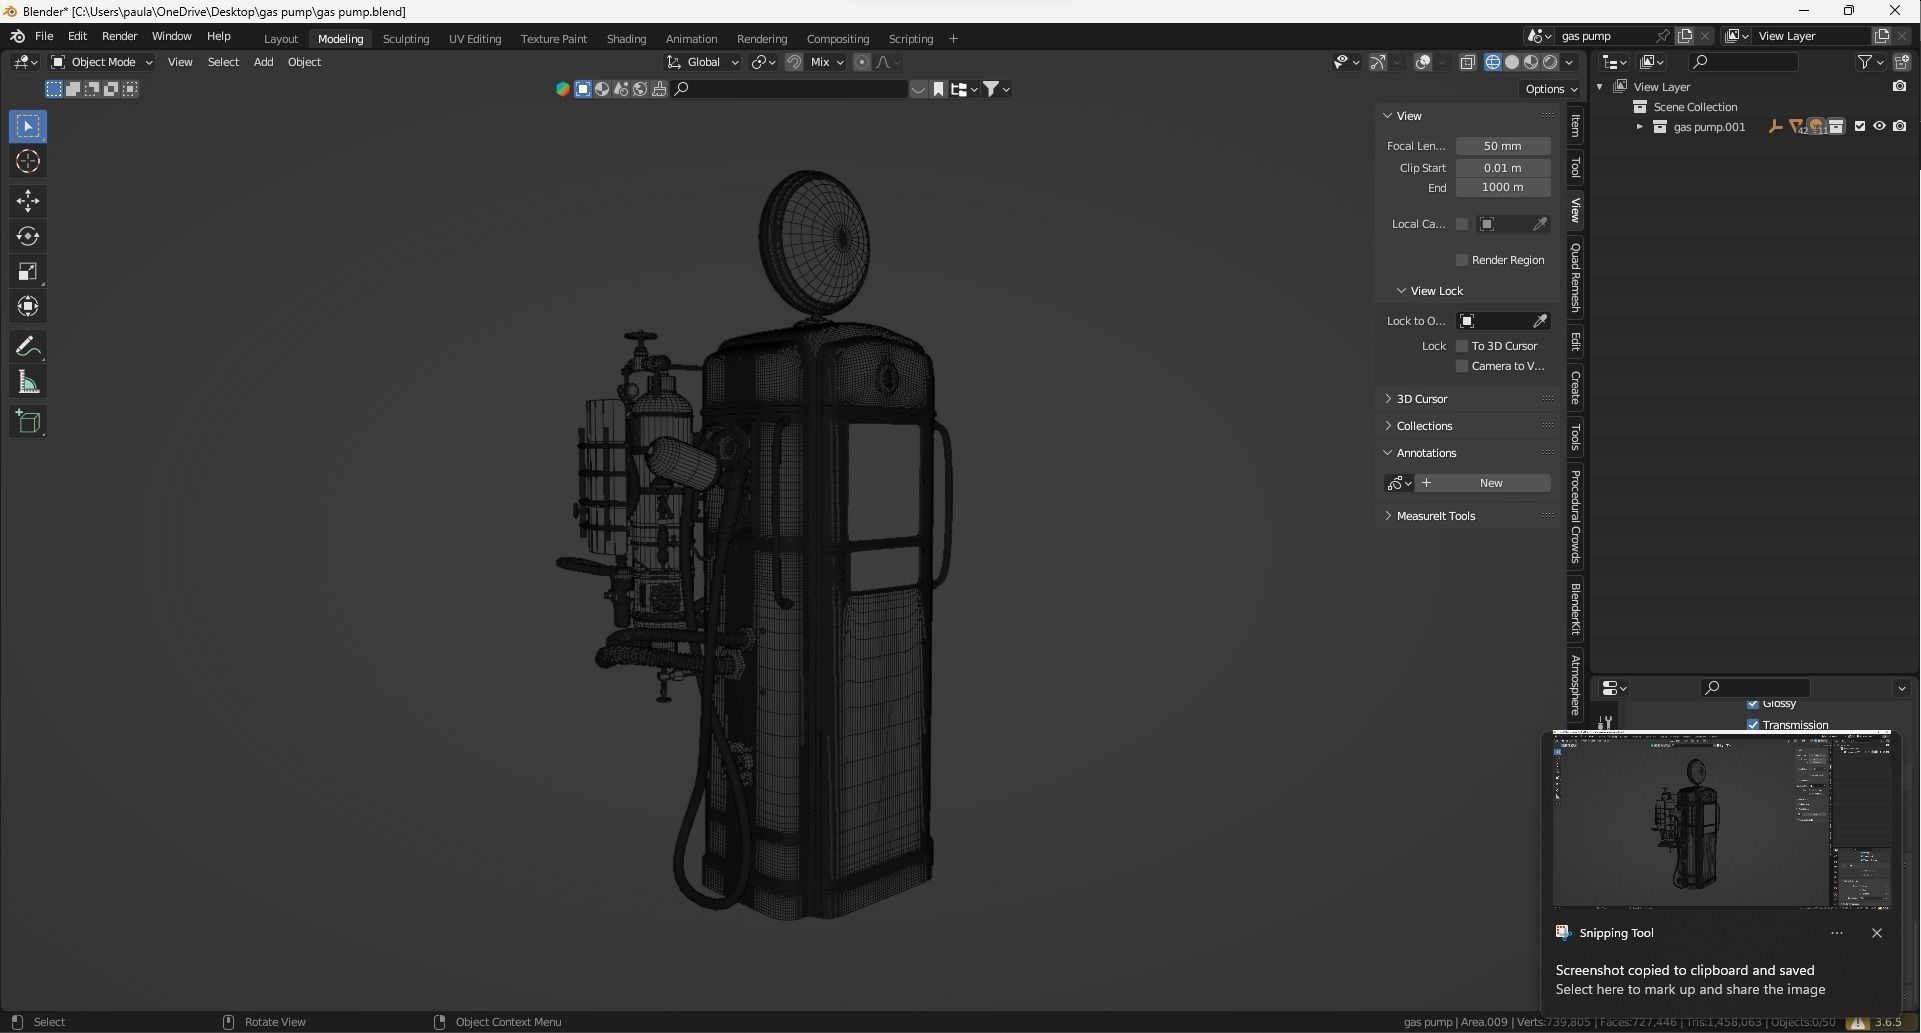
Task: Toggle proportional editing
Action: click(862, 62)
